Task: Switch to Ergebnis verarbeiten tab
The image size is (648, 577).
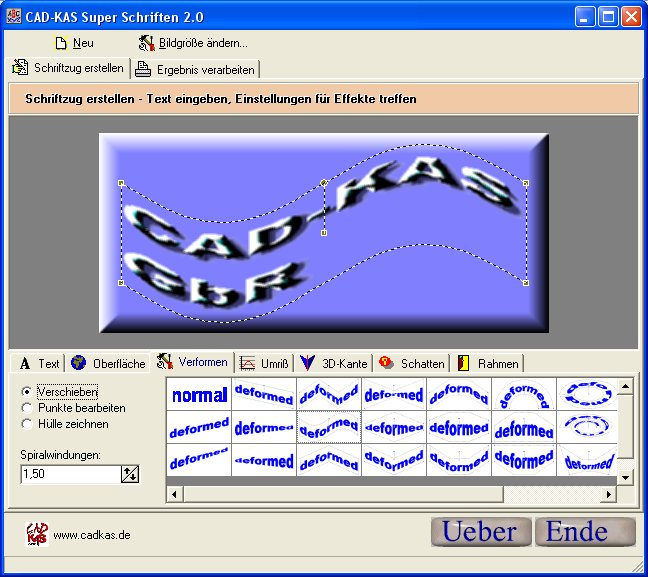Action: tap(196, 68)
